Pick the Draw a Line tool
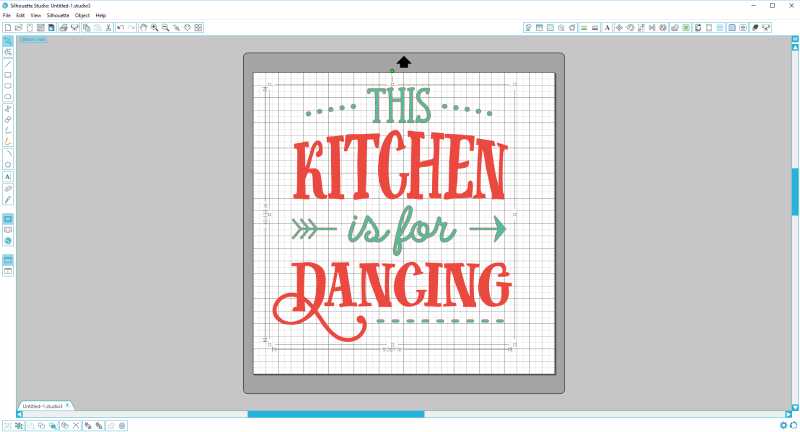800x432 pixels. coord(8,64)
